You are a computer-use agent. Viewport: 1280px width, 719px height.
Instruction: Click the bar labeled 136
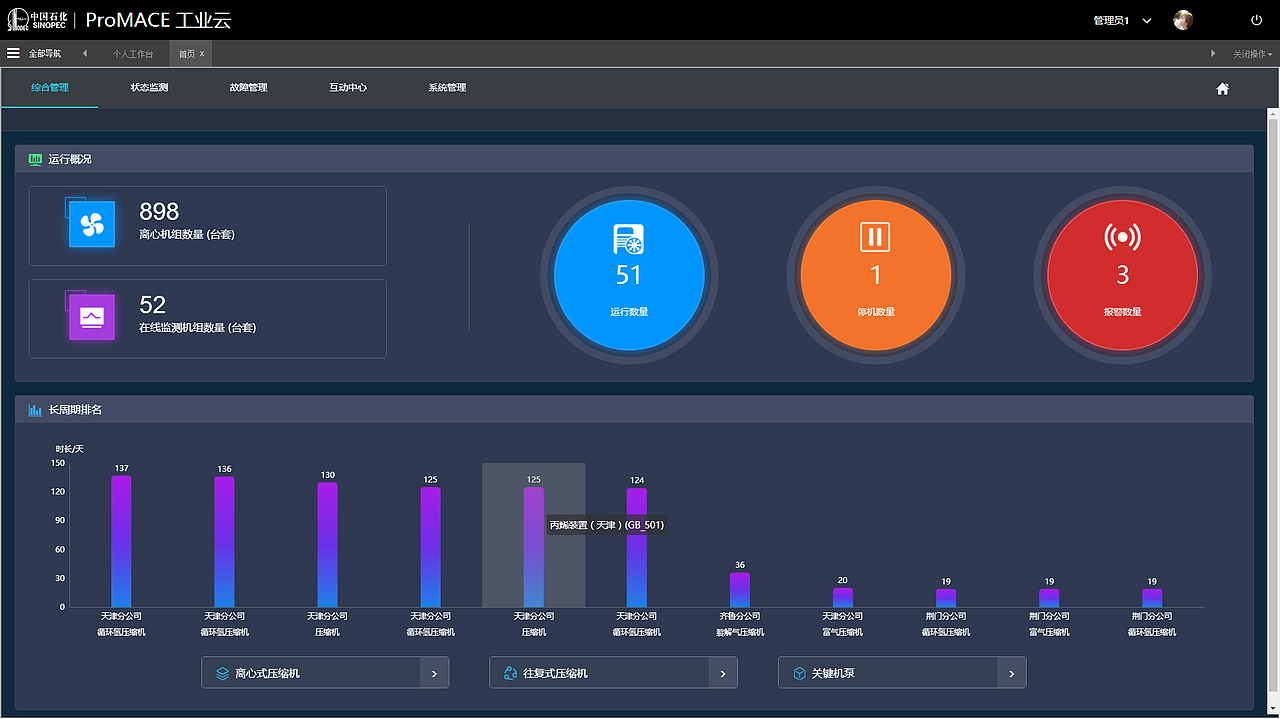tap(224, 542)
